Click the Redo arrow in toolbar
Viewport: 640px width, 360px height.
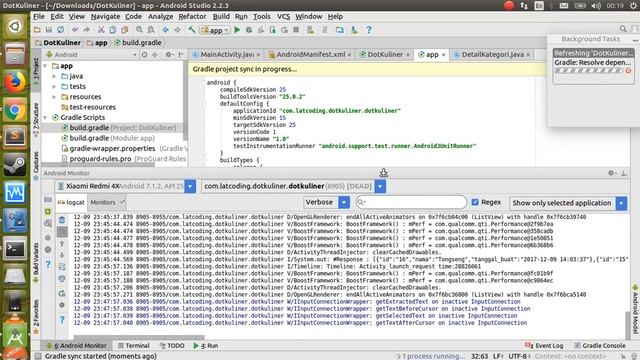[x=87, y=30]
